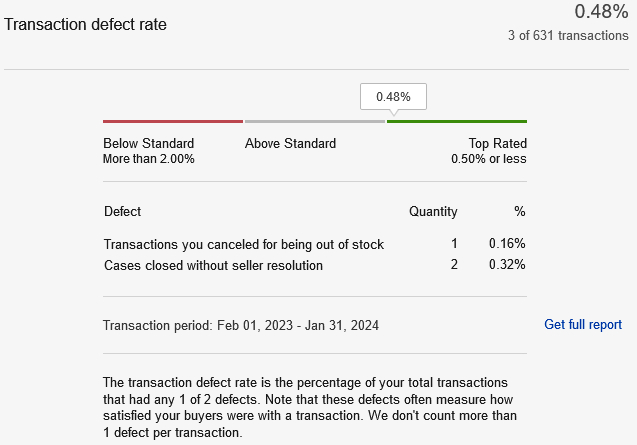The image size is (637, 445).
Task: Click the Above Standard label
Action: 290,143
